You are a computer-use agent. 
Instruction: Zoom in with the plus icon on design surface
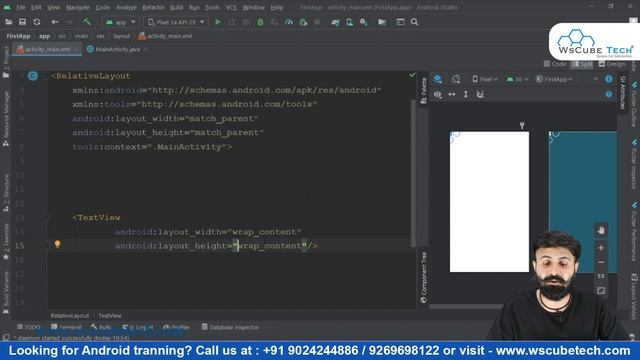(x=601, y=248)
